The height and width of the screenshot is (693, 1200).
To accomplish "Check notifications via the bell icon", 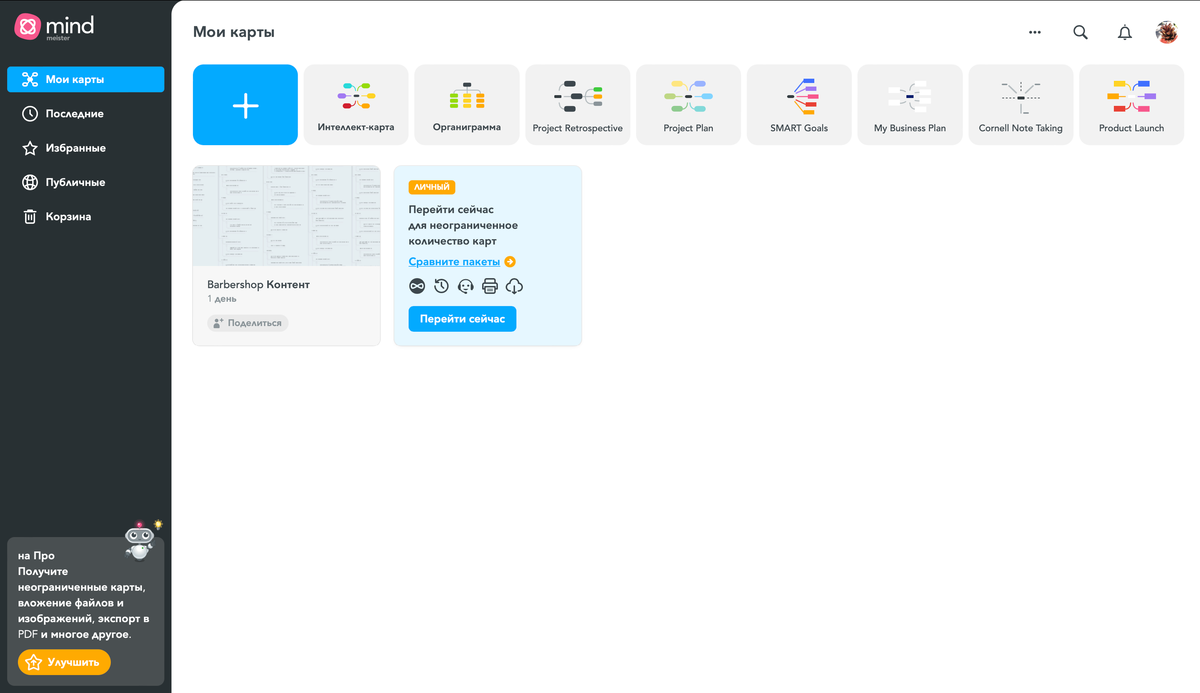I will click(x=1124, y=31).
